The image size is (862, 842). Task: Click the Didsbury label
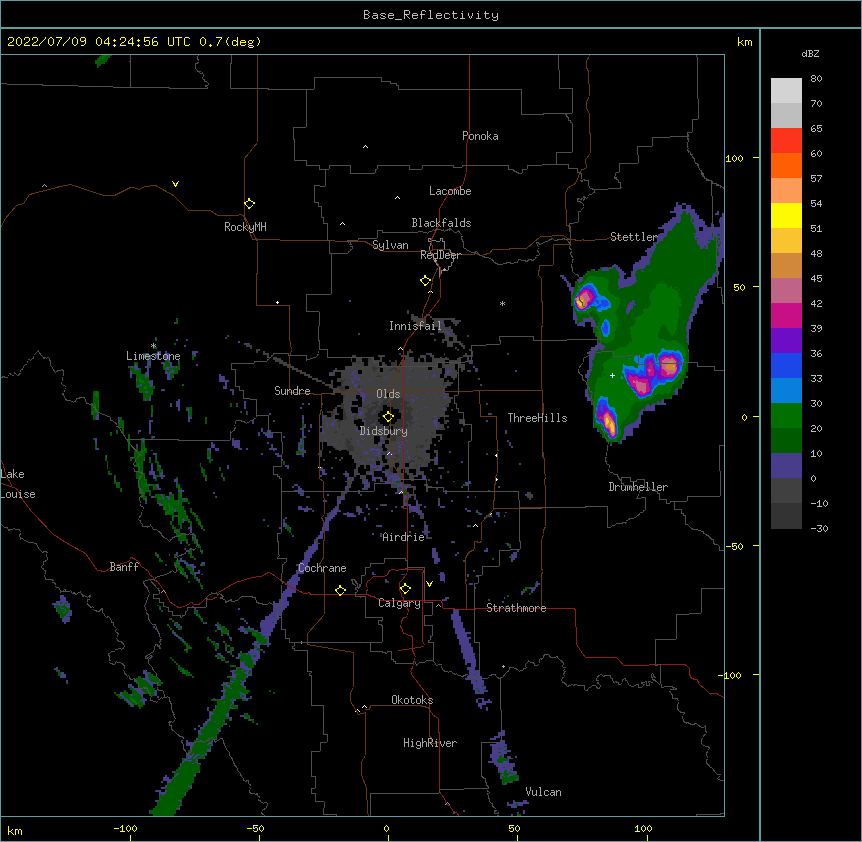383,431
